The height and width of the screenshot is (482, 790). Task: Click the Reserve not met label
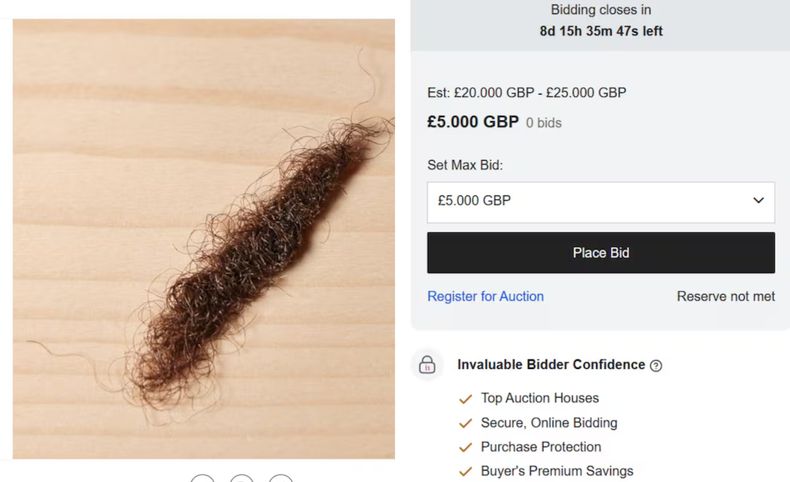click(725, 296)
